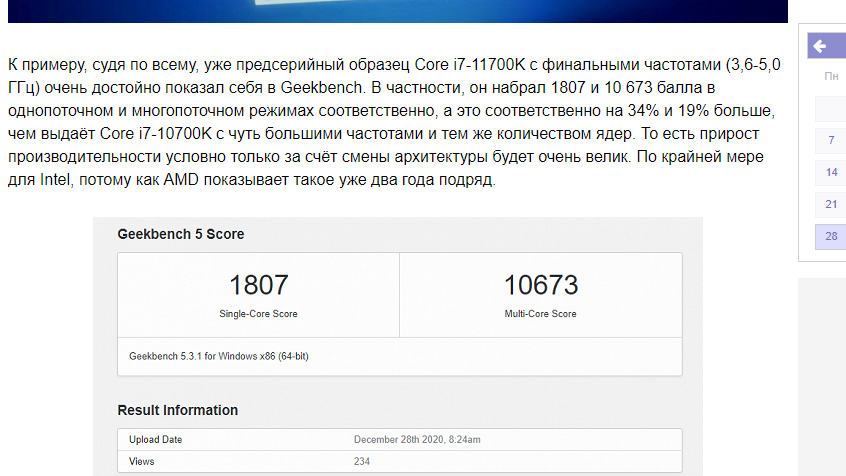Click the 'Result Information' heading

(178, 410)
